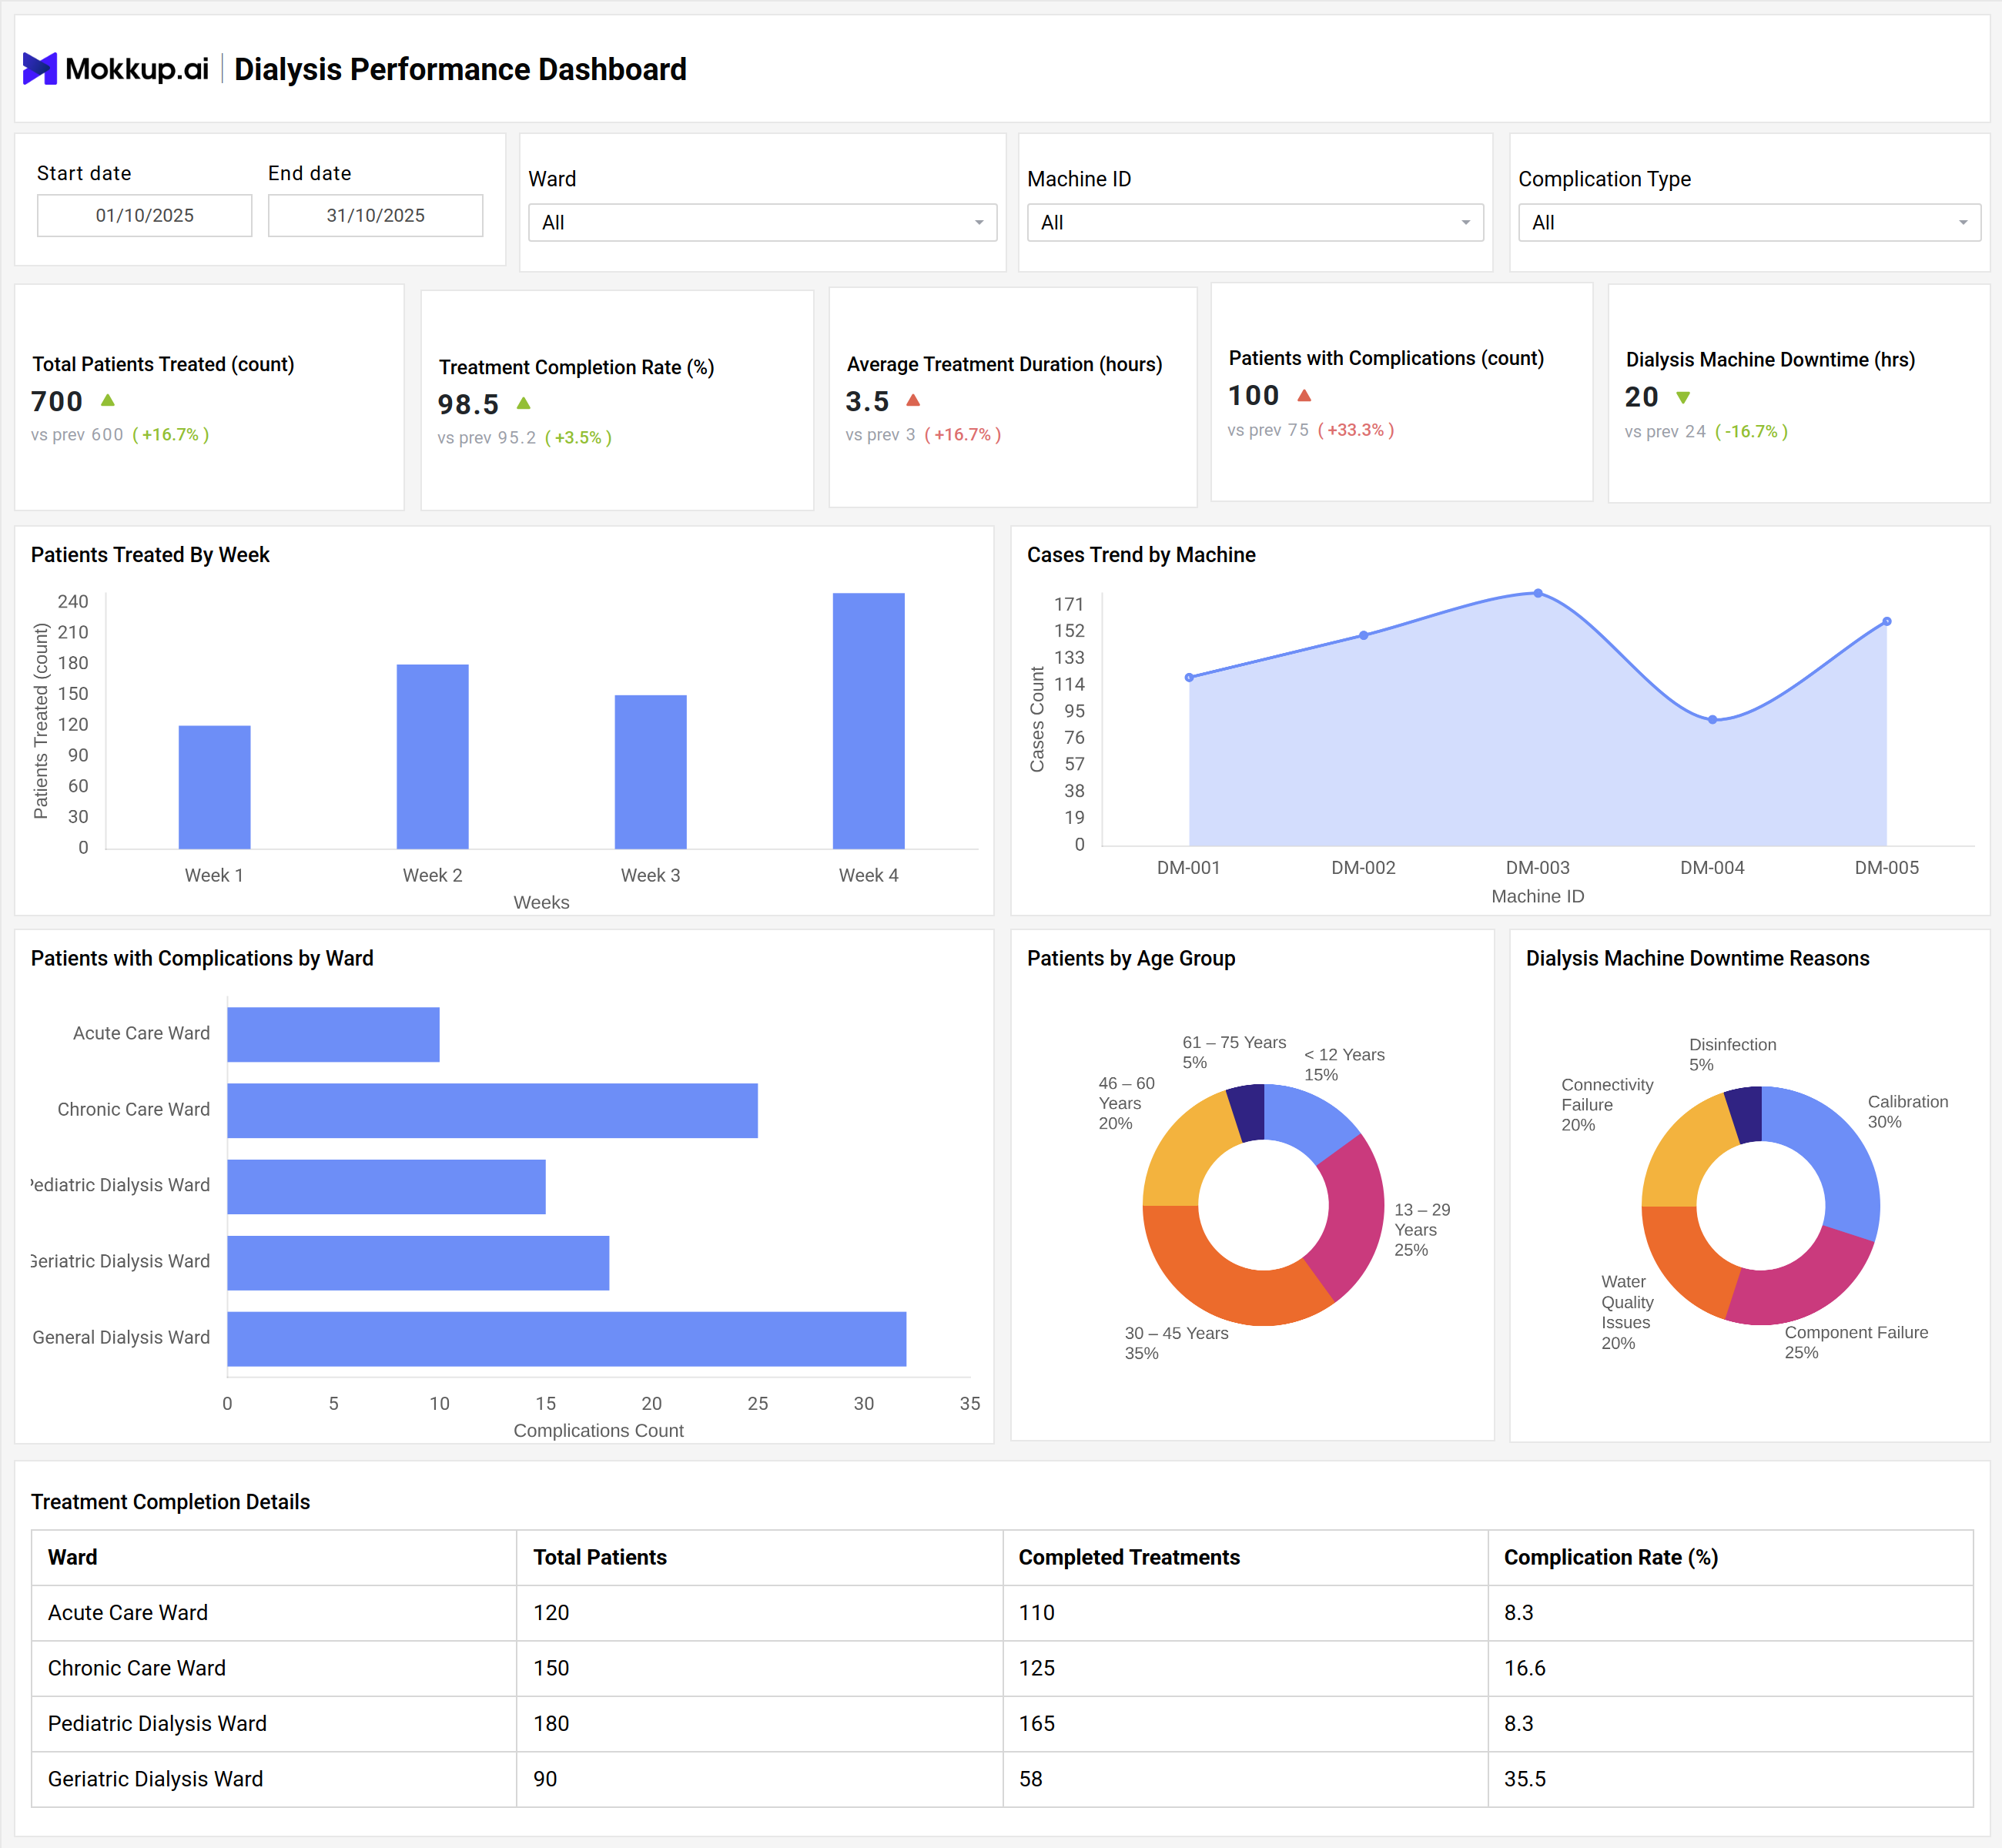Viewport: 2002px width, 1848px height.
Task: Click the Acute Care Ward table row
Action: (1002, 1612)
